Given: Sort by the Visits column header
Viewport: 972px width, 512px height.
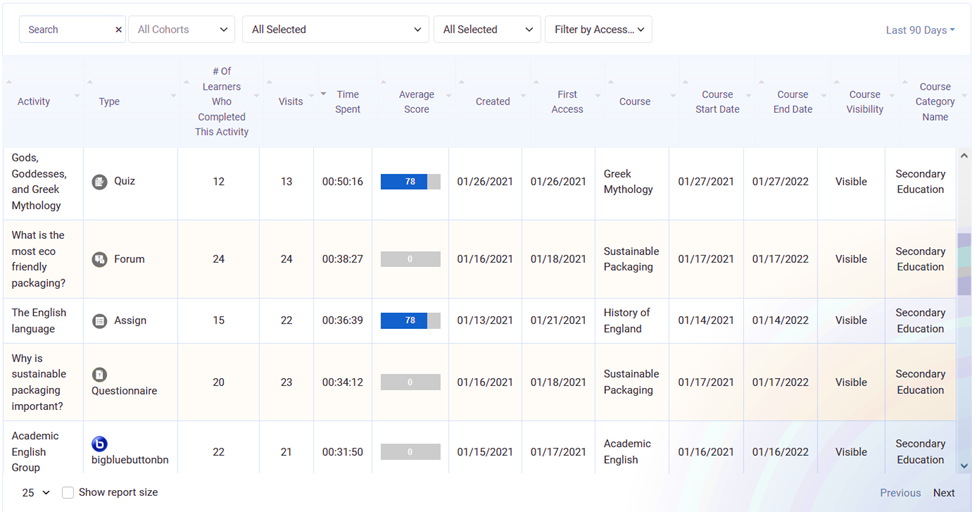Looking at the screenshot, I should 291,102.
